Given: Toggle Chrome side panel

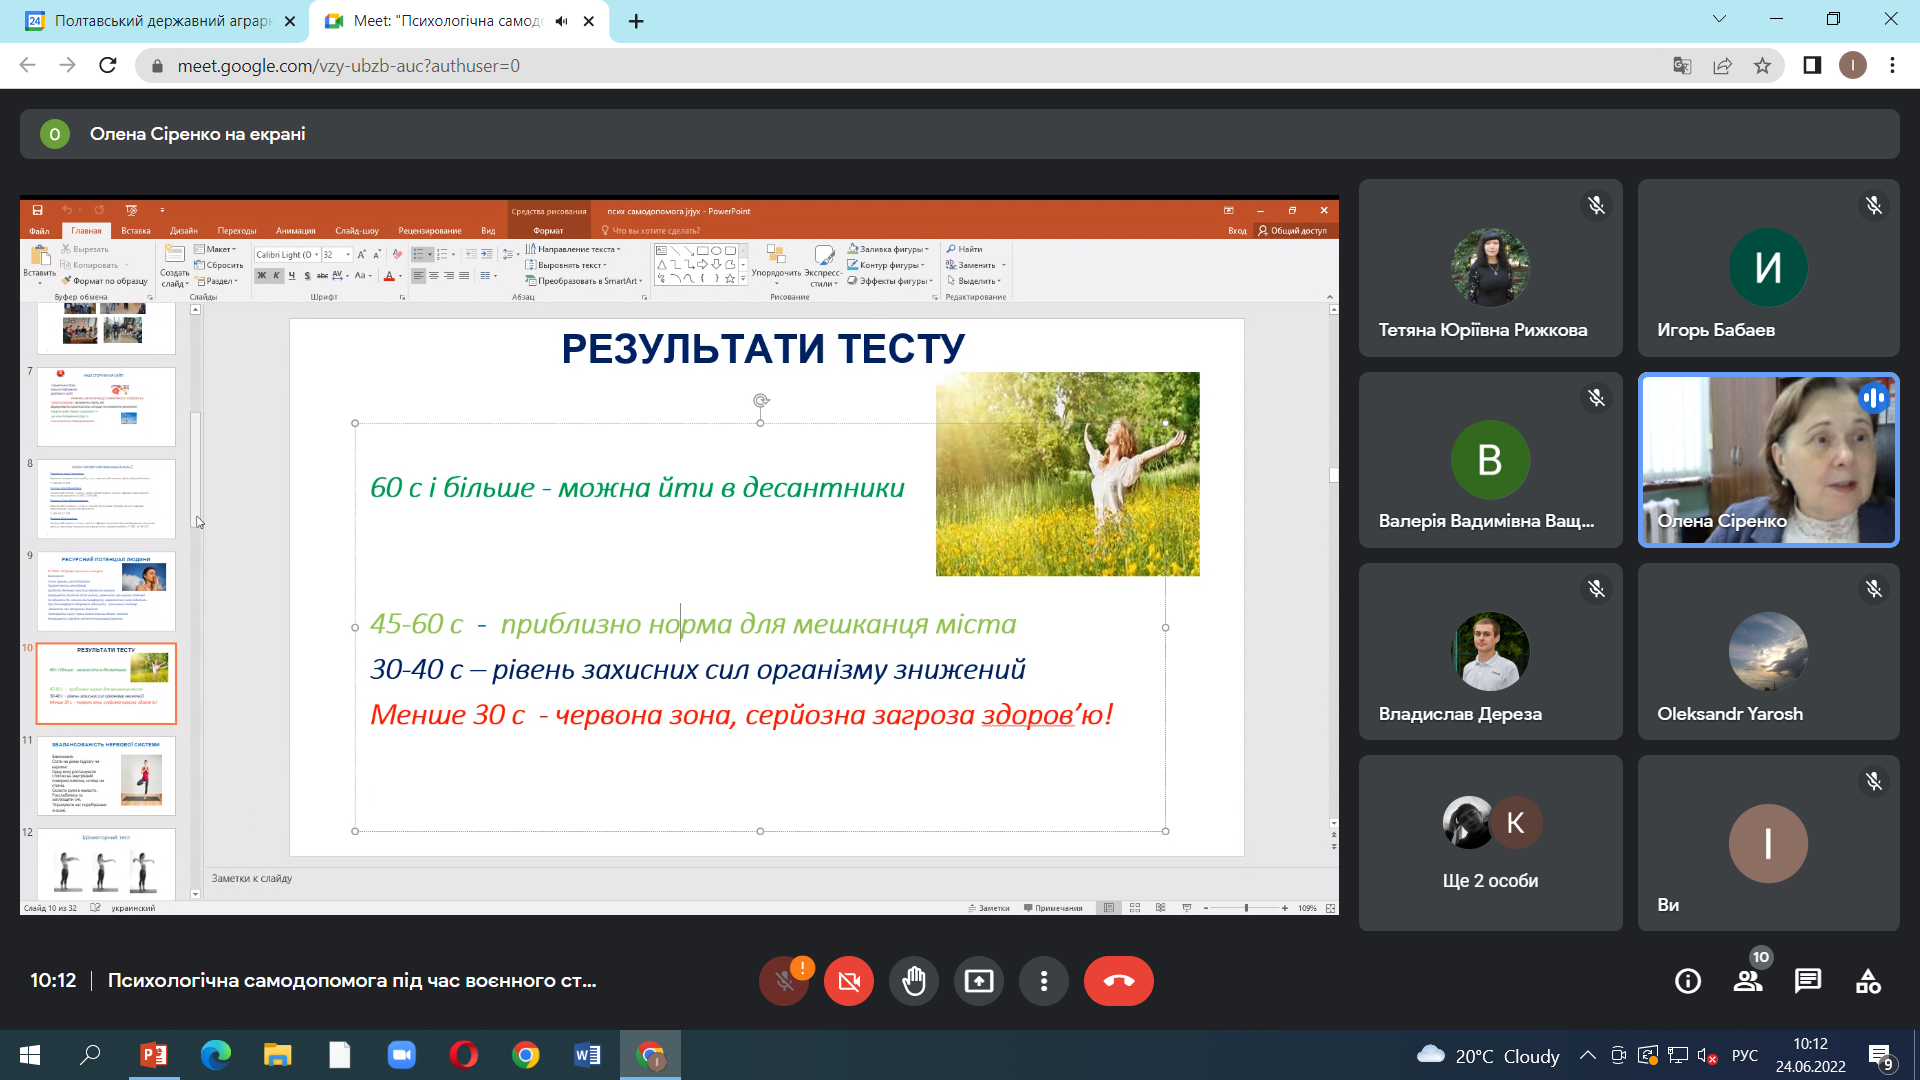Looking at the screenshot, I should tap(1812, 66).
